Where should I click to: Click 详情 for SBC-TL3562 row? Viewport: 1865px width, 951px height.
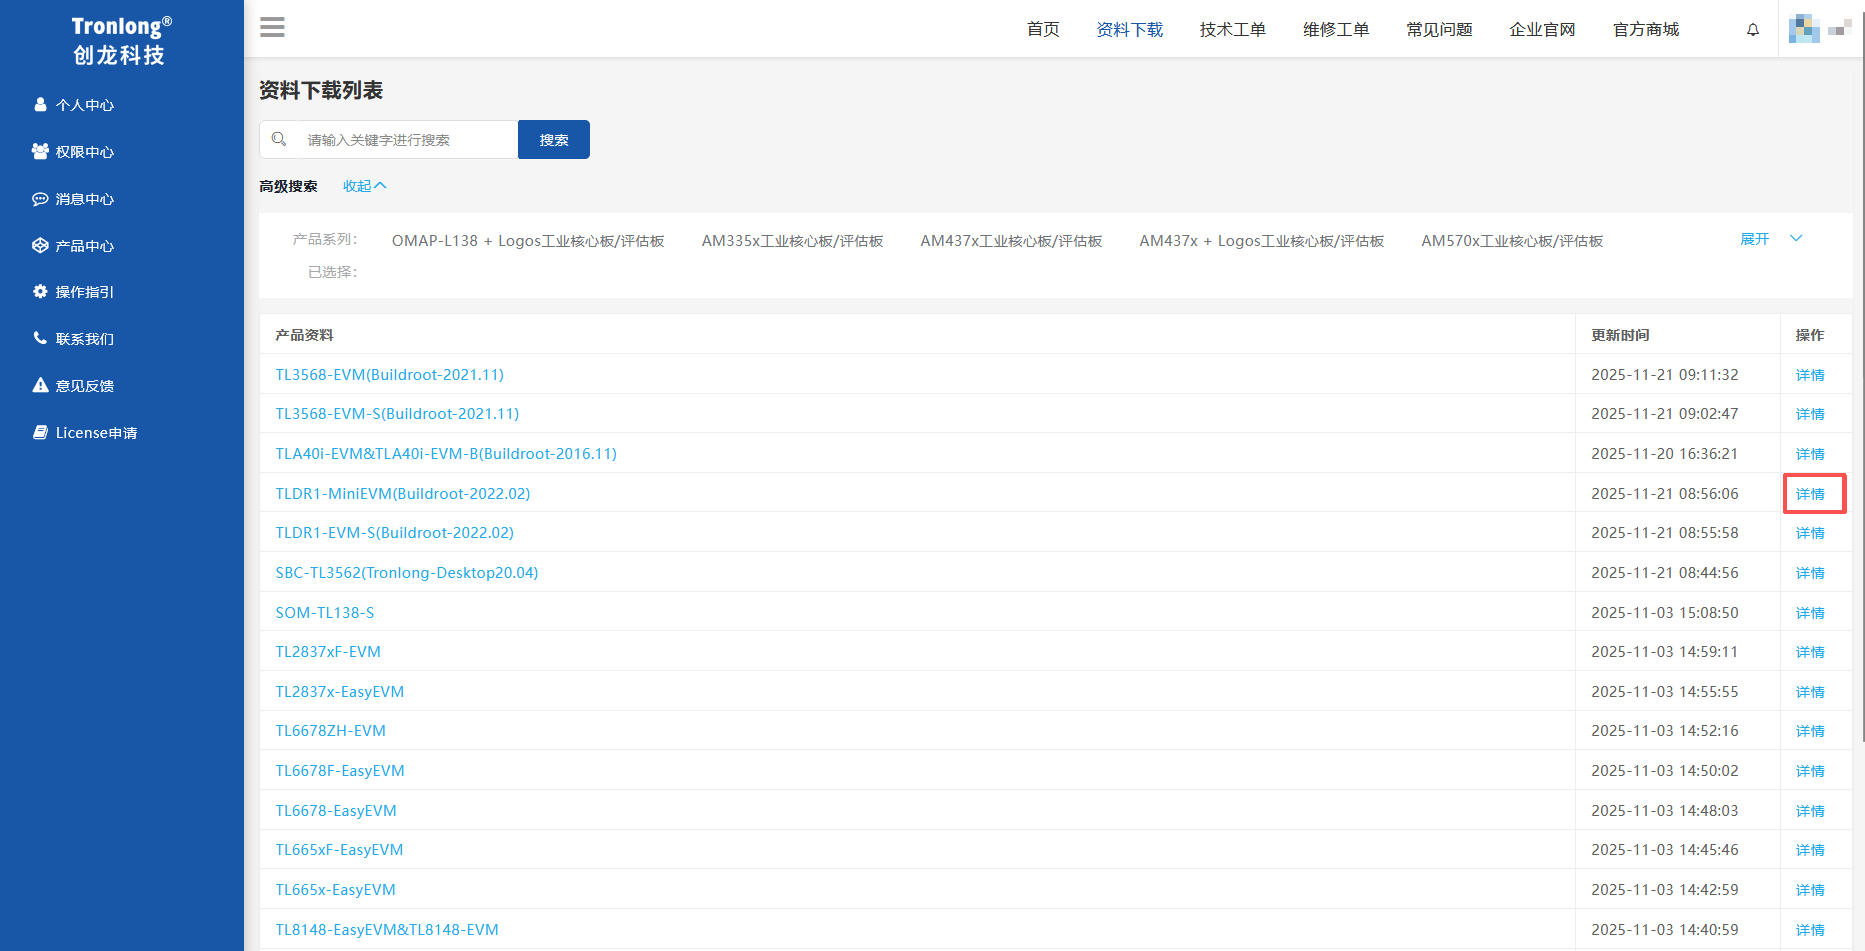point(1810,573)
